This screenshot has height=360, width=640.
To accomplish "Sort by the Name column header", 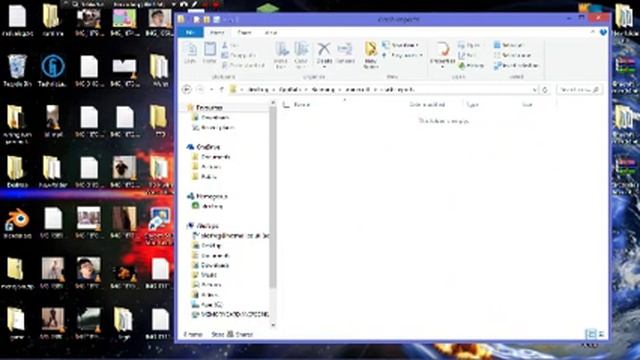I will click(x=302, y=105).
